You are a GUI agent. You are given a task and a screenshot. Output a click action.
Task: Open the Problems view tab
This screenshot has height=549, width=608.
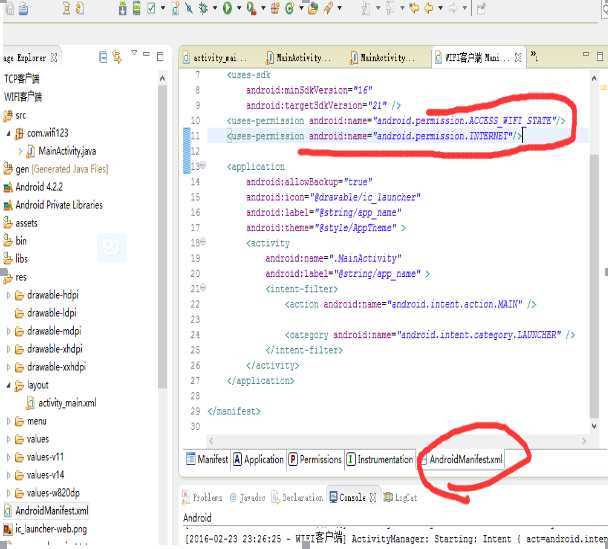202,497
